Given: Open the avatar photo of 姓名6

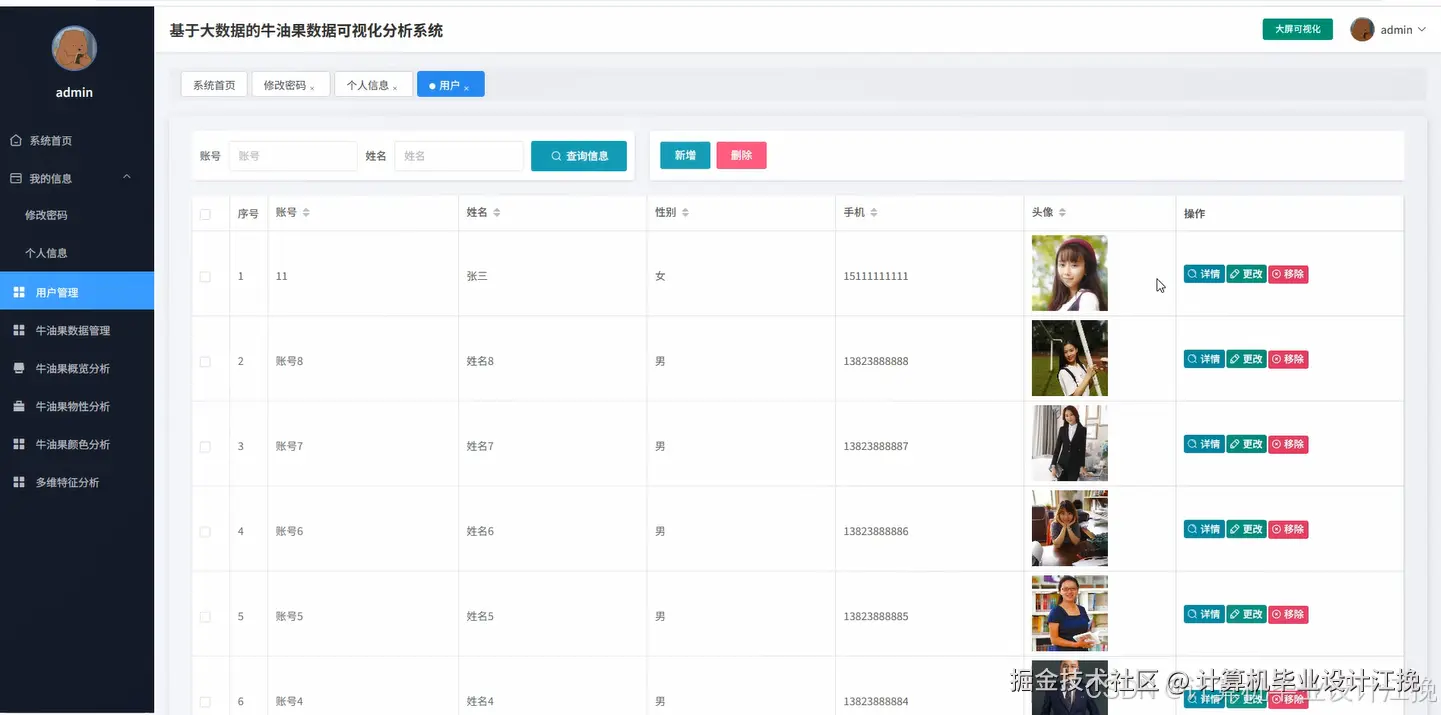Looking at the screenshot, I should [x=1070, y=528].
